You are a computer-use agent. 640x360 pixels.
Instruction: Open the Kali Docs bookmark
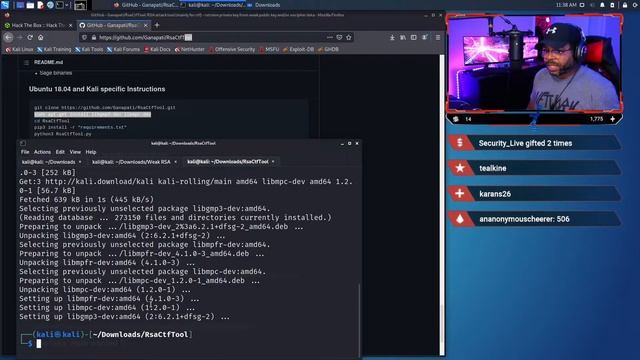coord(157,49)
